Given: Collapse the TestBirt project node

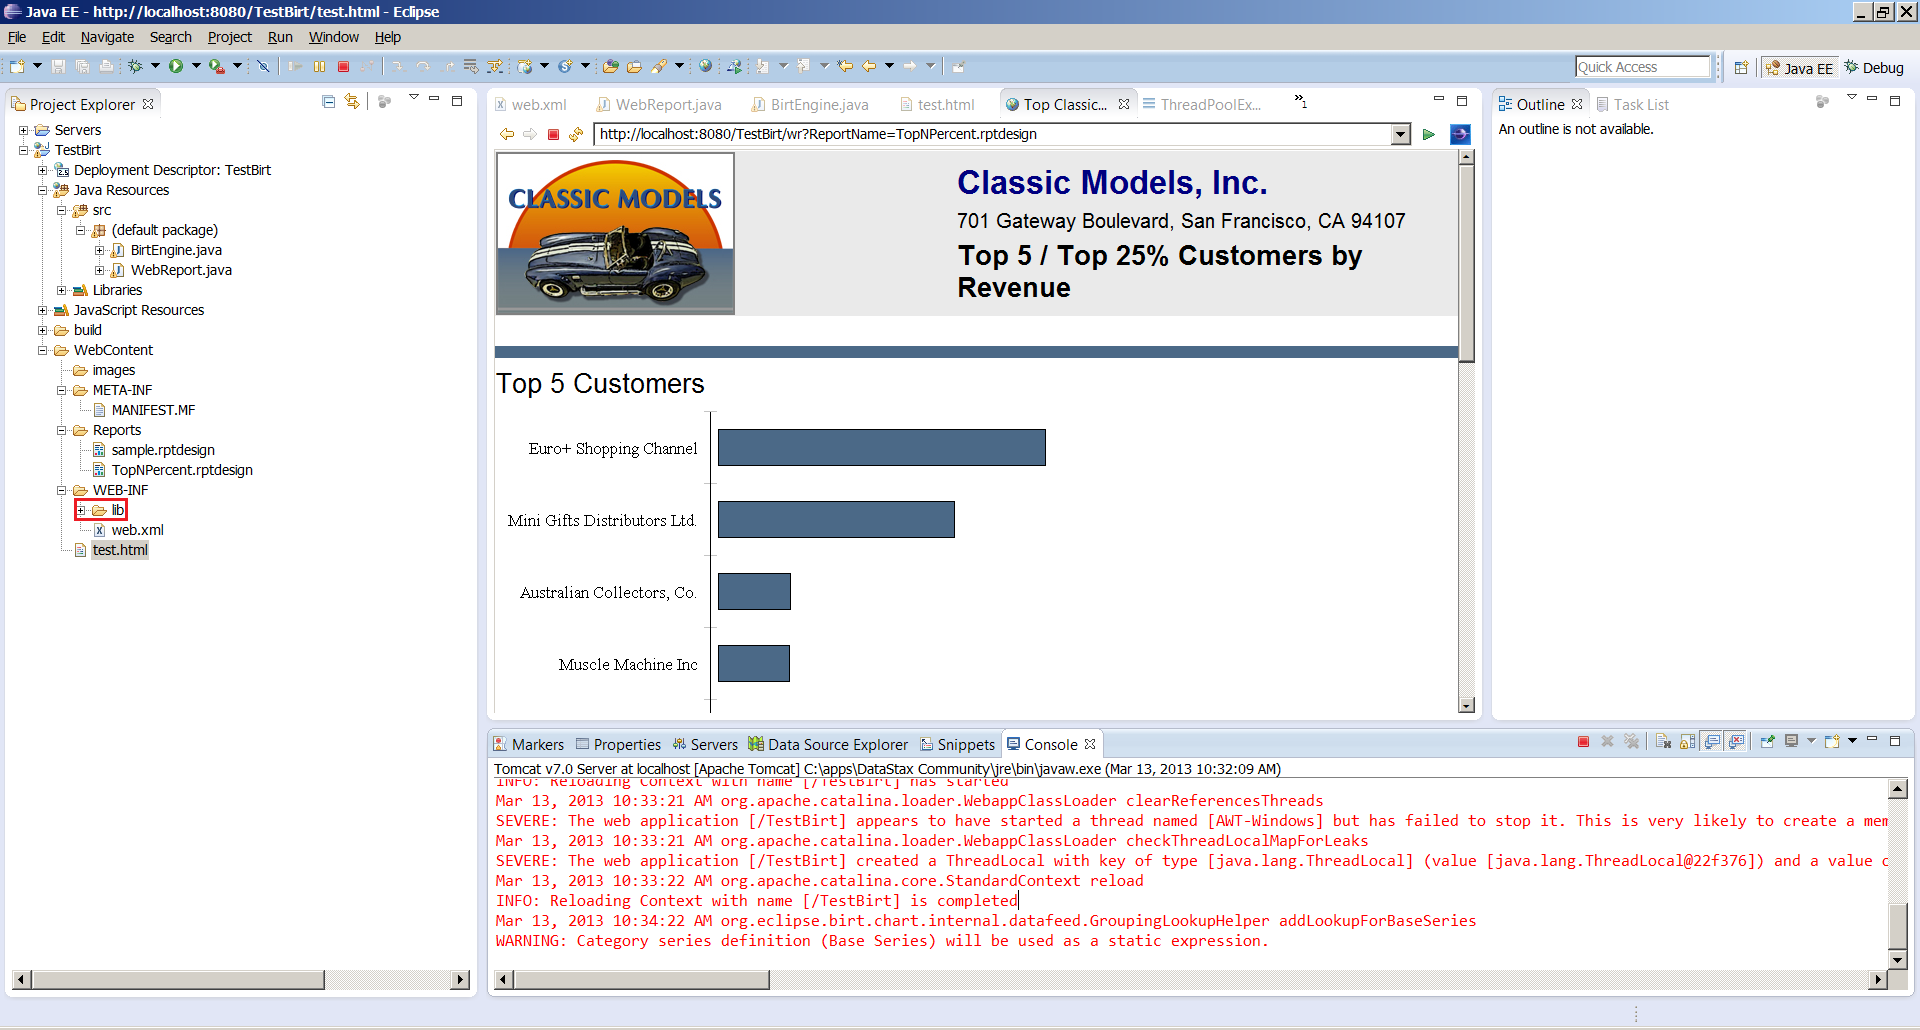Looking at the screenshot, I should (23, 150).
